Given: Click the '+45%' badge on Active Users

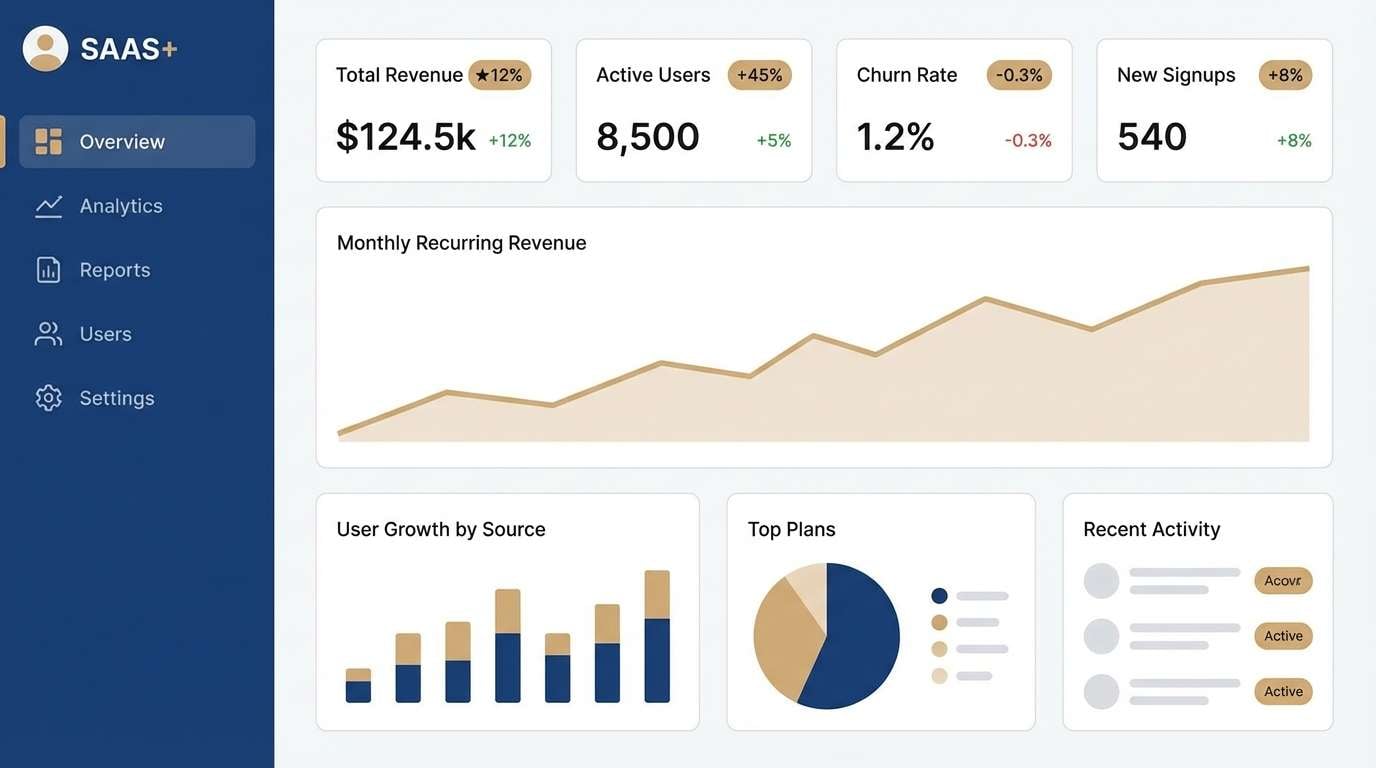Looking at the screenshot, I should [x=759, y=74].
